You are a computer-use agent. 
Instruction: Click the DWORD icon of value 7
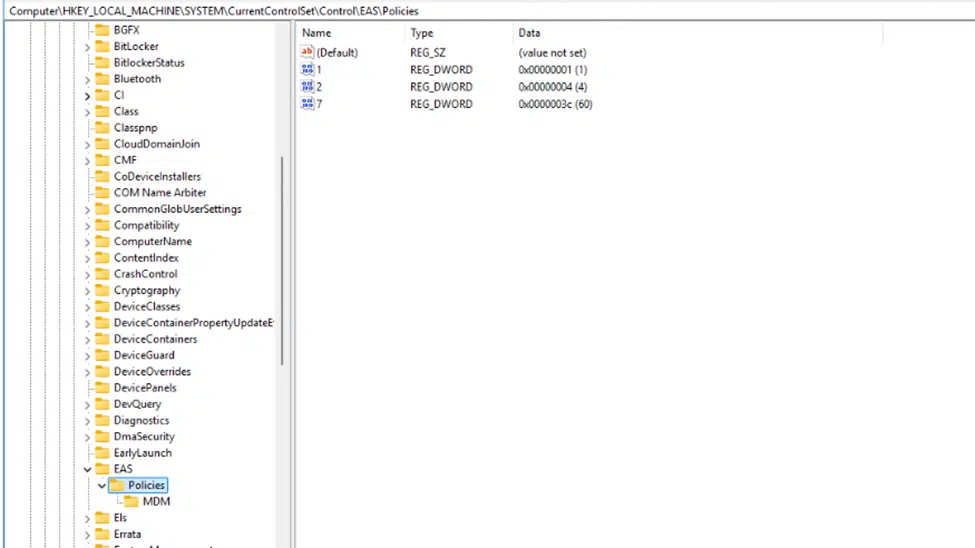click(x=307, y=104)
